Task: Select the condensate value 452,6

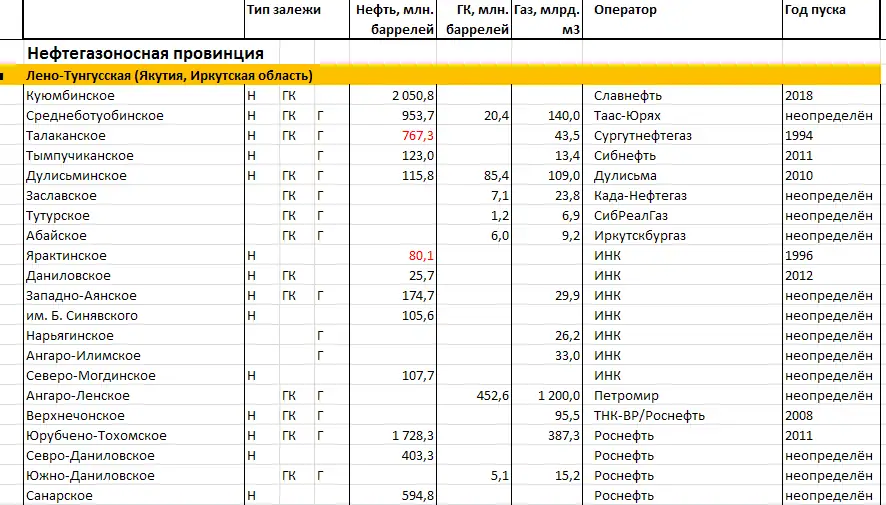Action: coord(492,395)
